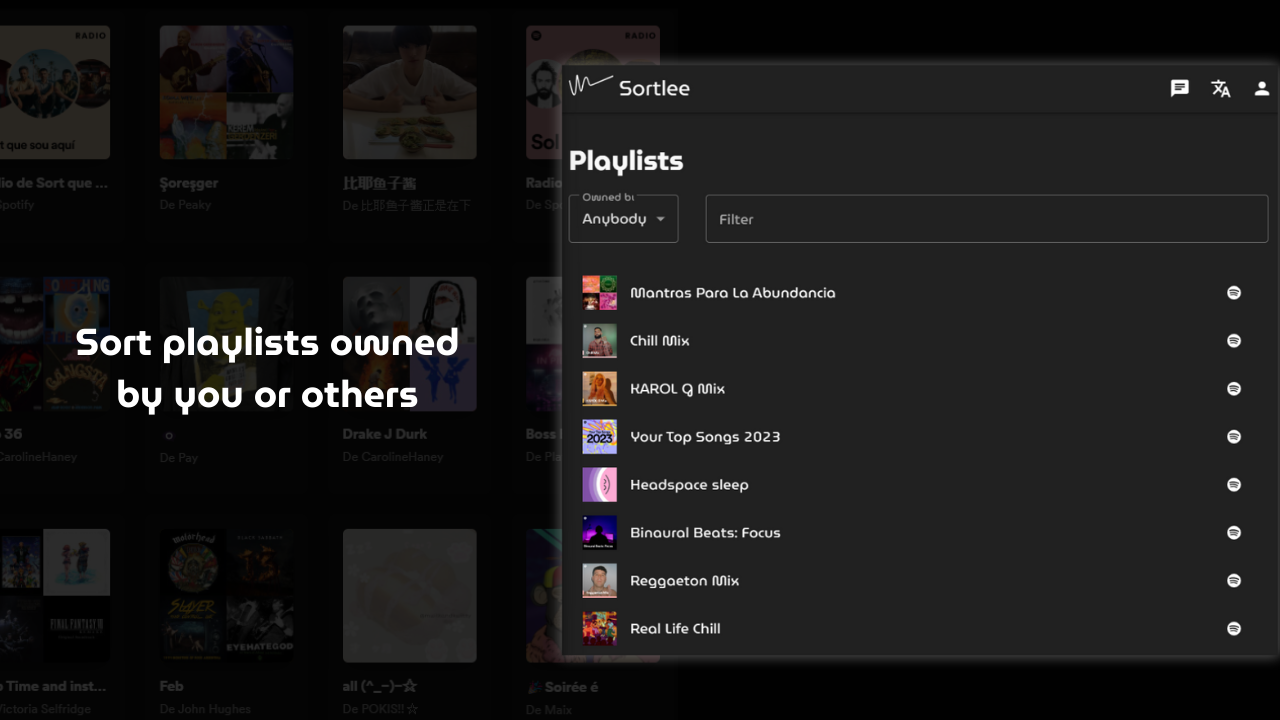Click the Spotify icon for KAROL G Mix
Screen dimensions: 1280x720
click(x=1234, y=389)
